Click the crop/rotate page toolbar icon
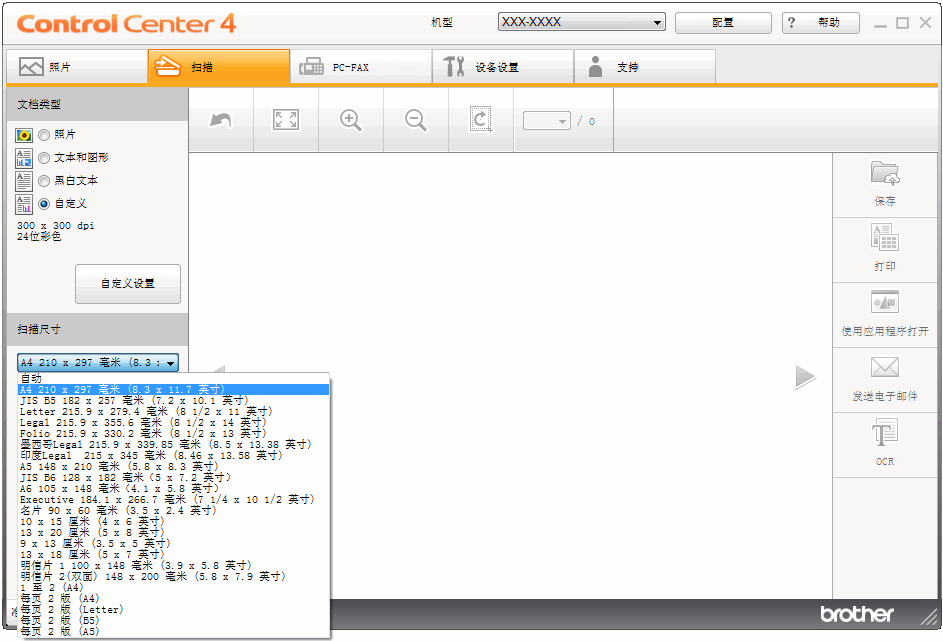Image resolution: width=943 pixels, height=641 pixels. click(x=481, y=120)
